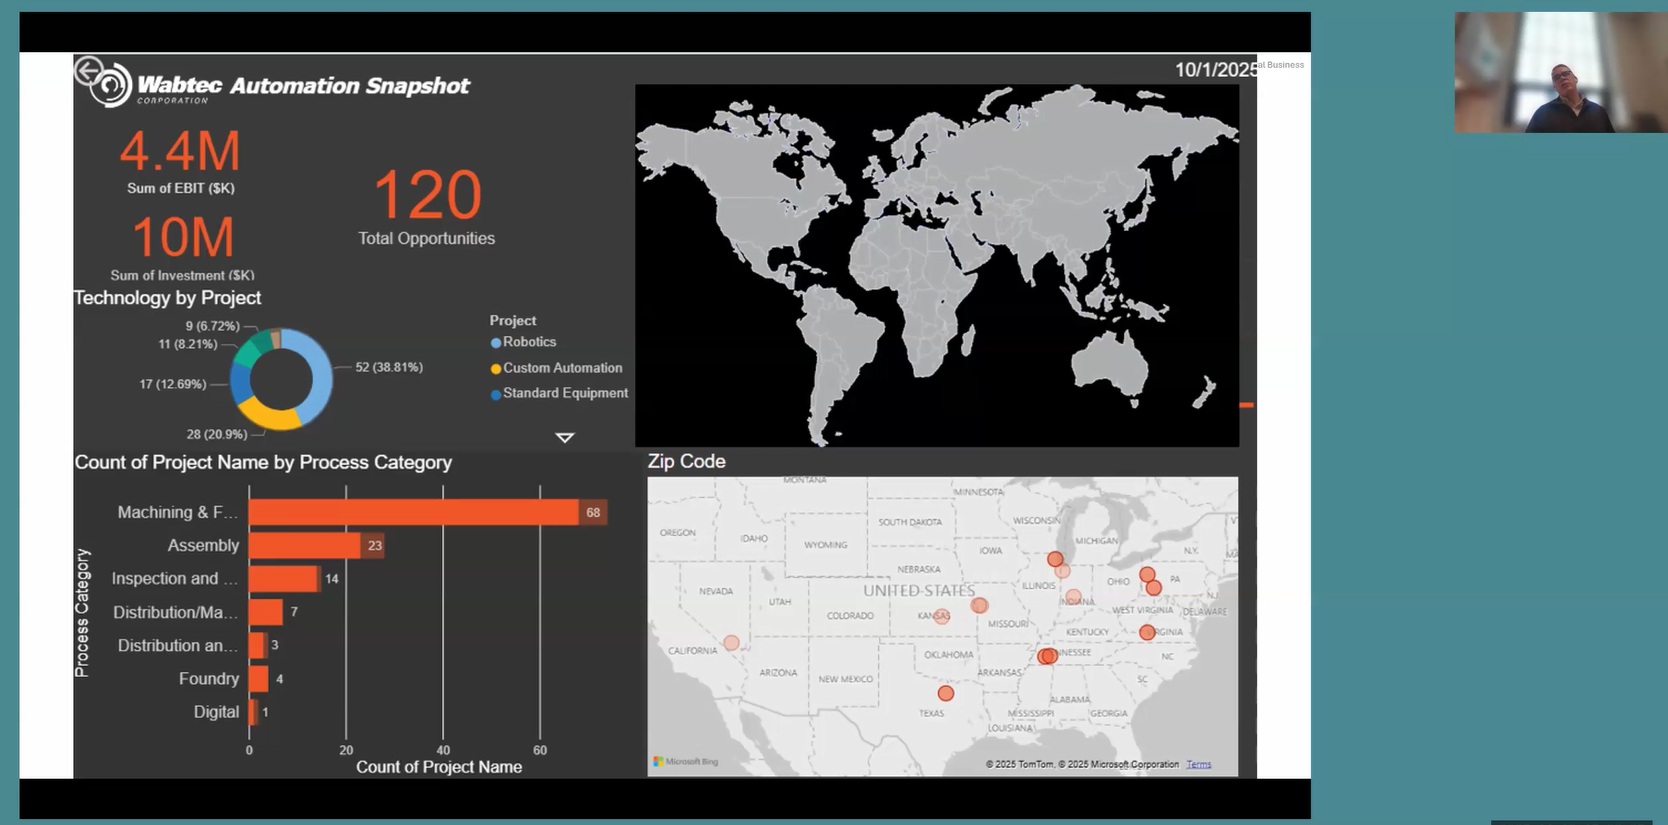Click the bubble near California-Nevada border
The image size is (1668, 825).
pos(732,643)
